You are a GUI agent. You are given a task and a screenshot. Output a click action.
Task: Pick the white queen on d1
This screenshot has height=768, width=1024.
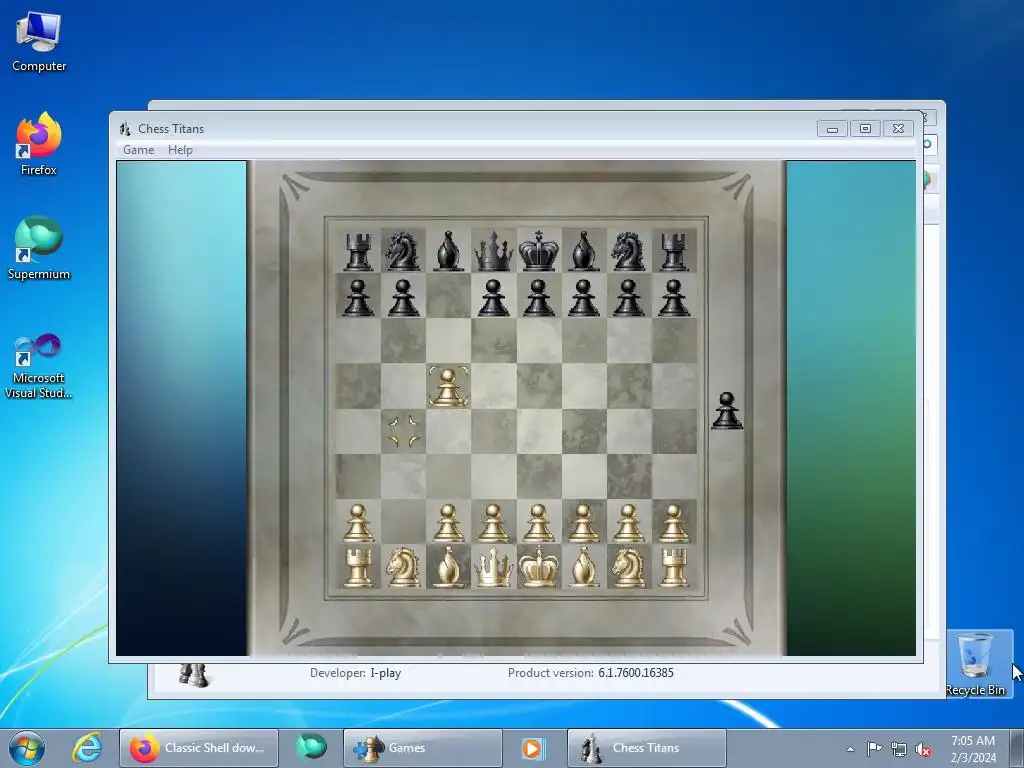(493, 568)
